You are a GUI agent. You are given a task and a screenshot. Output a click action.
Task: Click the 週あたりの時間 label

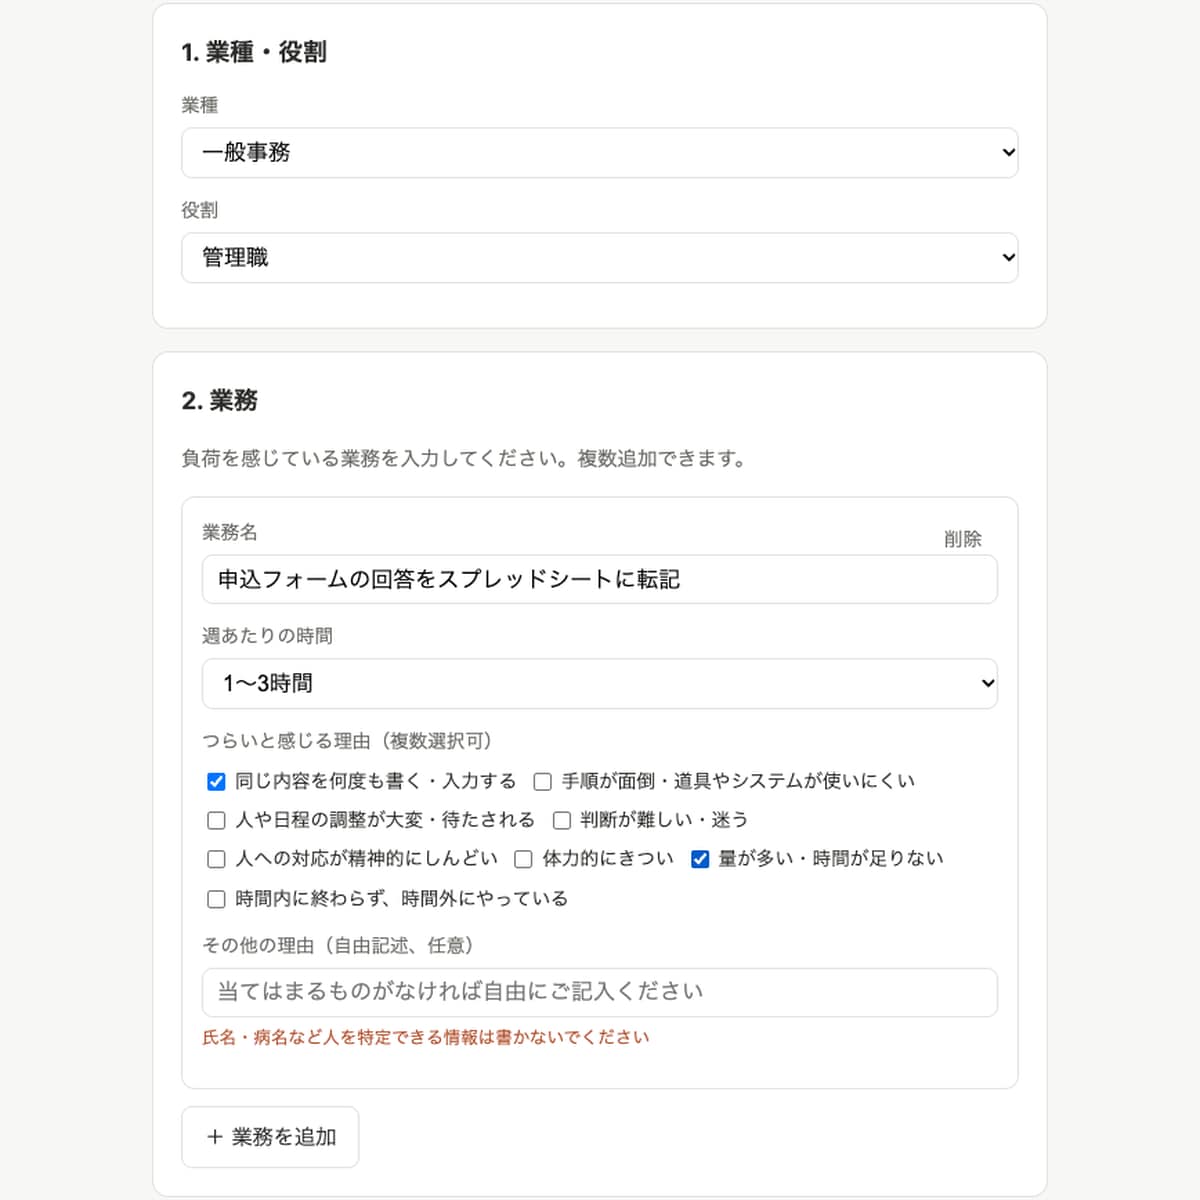[x=267, y=636]
